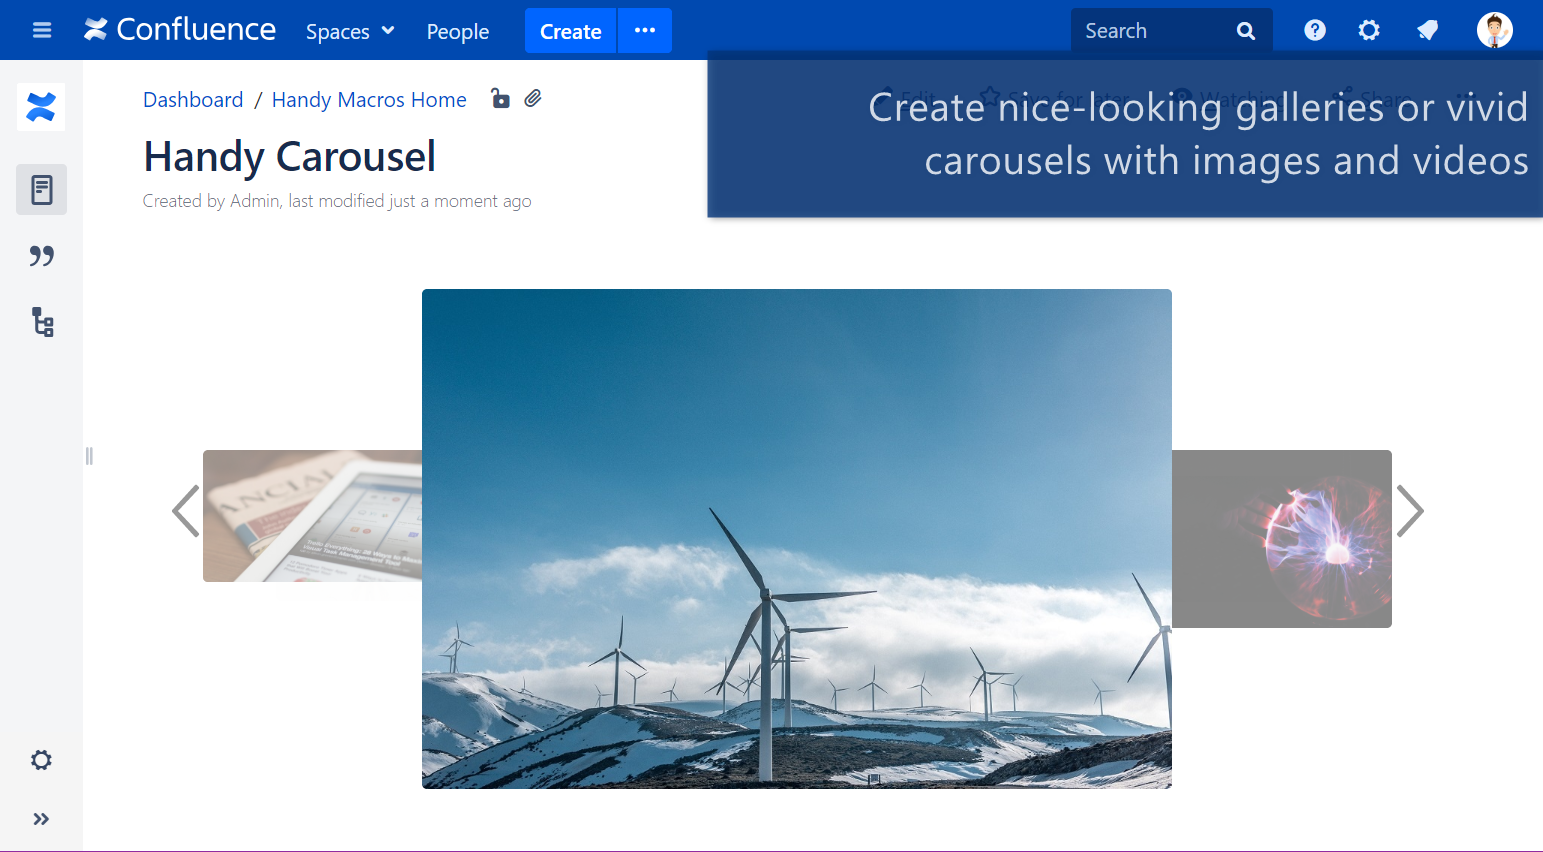This screenshot has height=852, width=1543.
Task: Open the user profile avatar menu
Action: pos(1494,30)
